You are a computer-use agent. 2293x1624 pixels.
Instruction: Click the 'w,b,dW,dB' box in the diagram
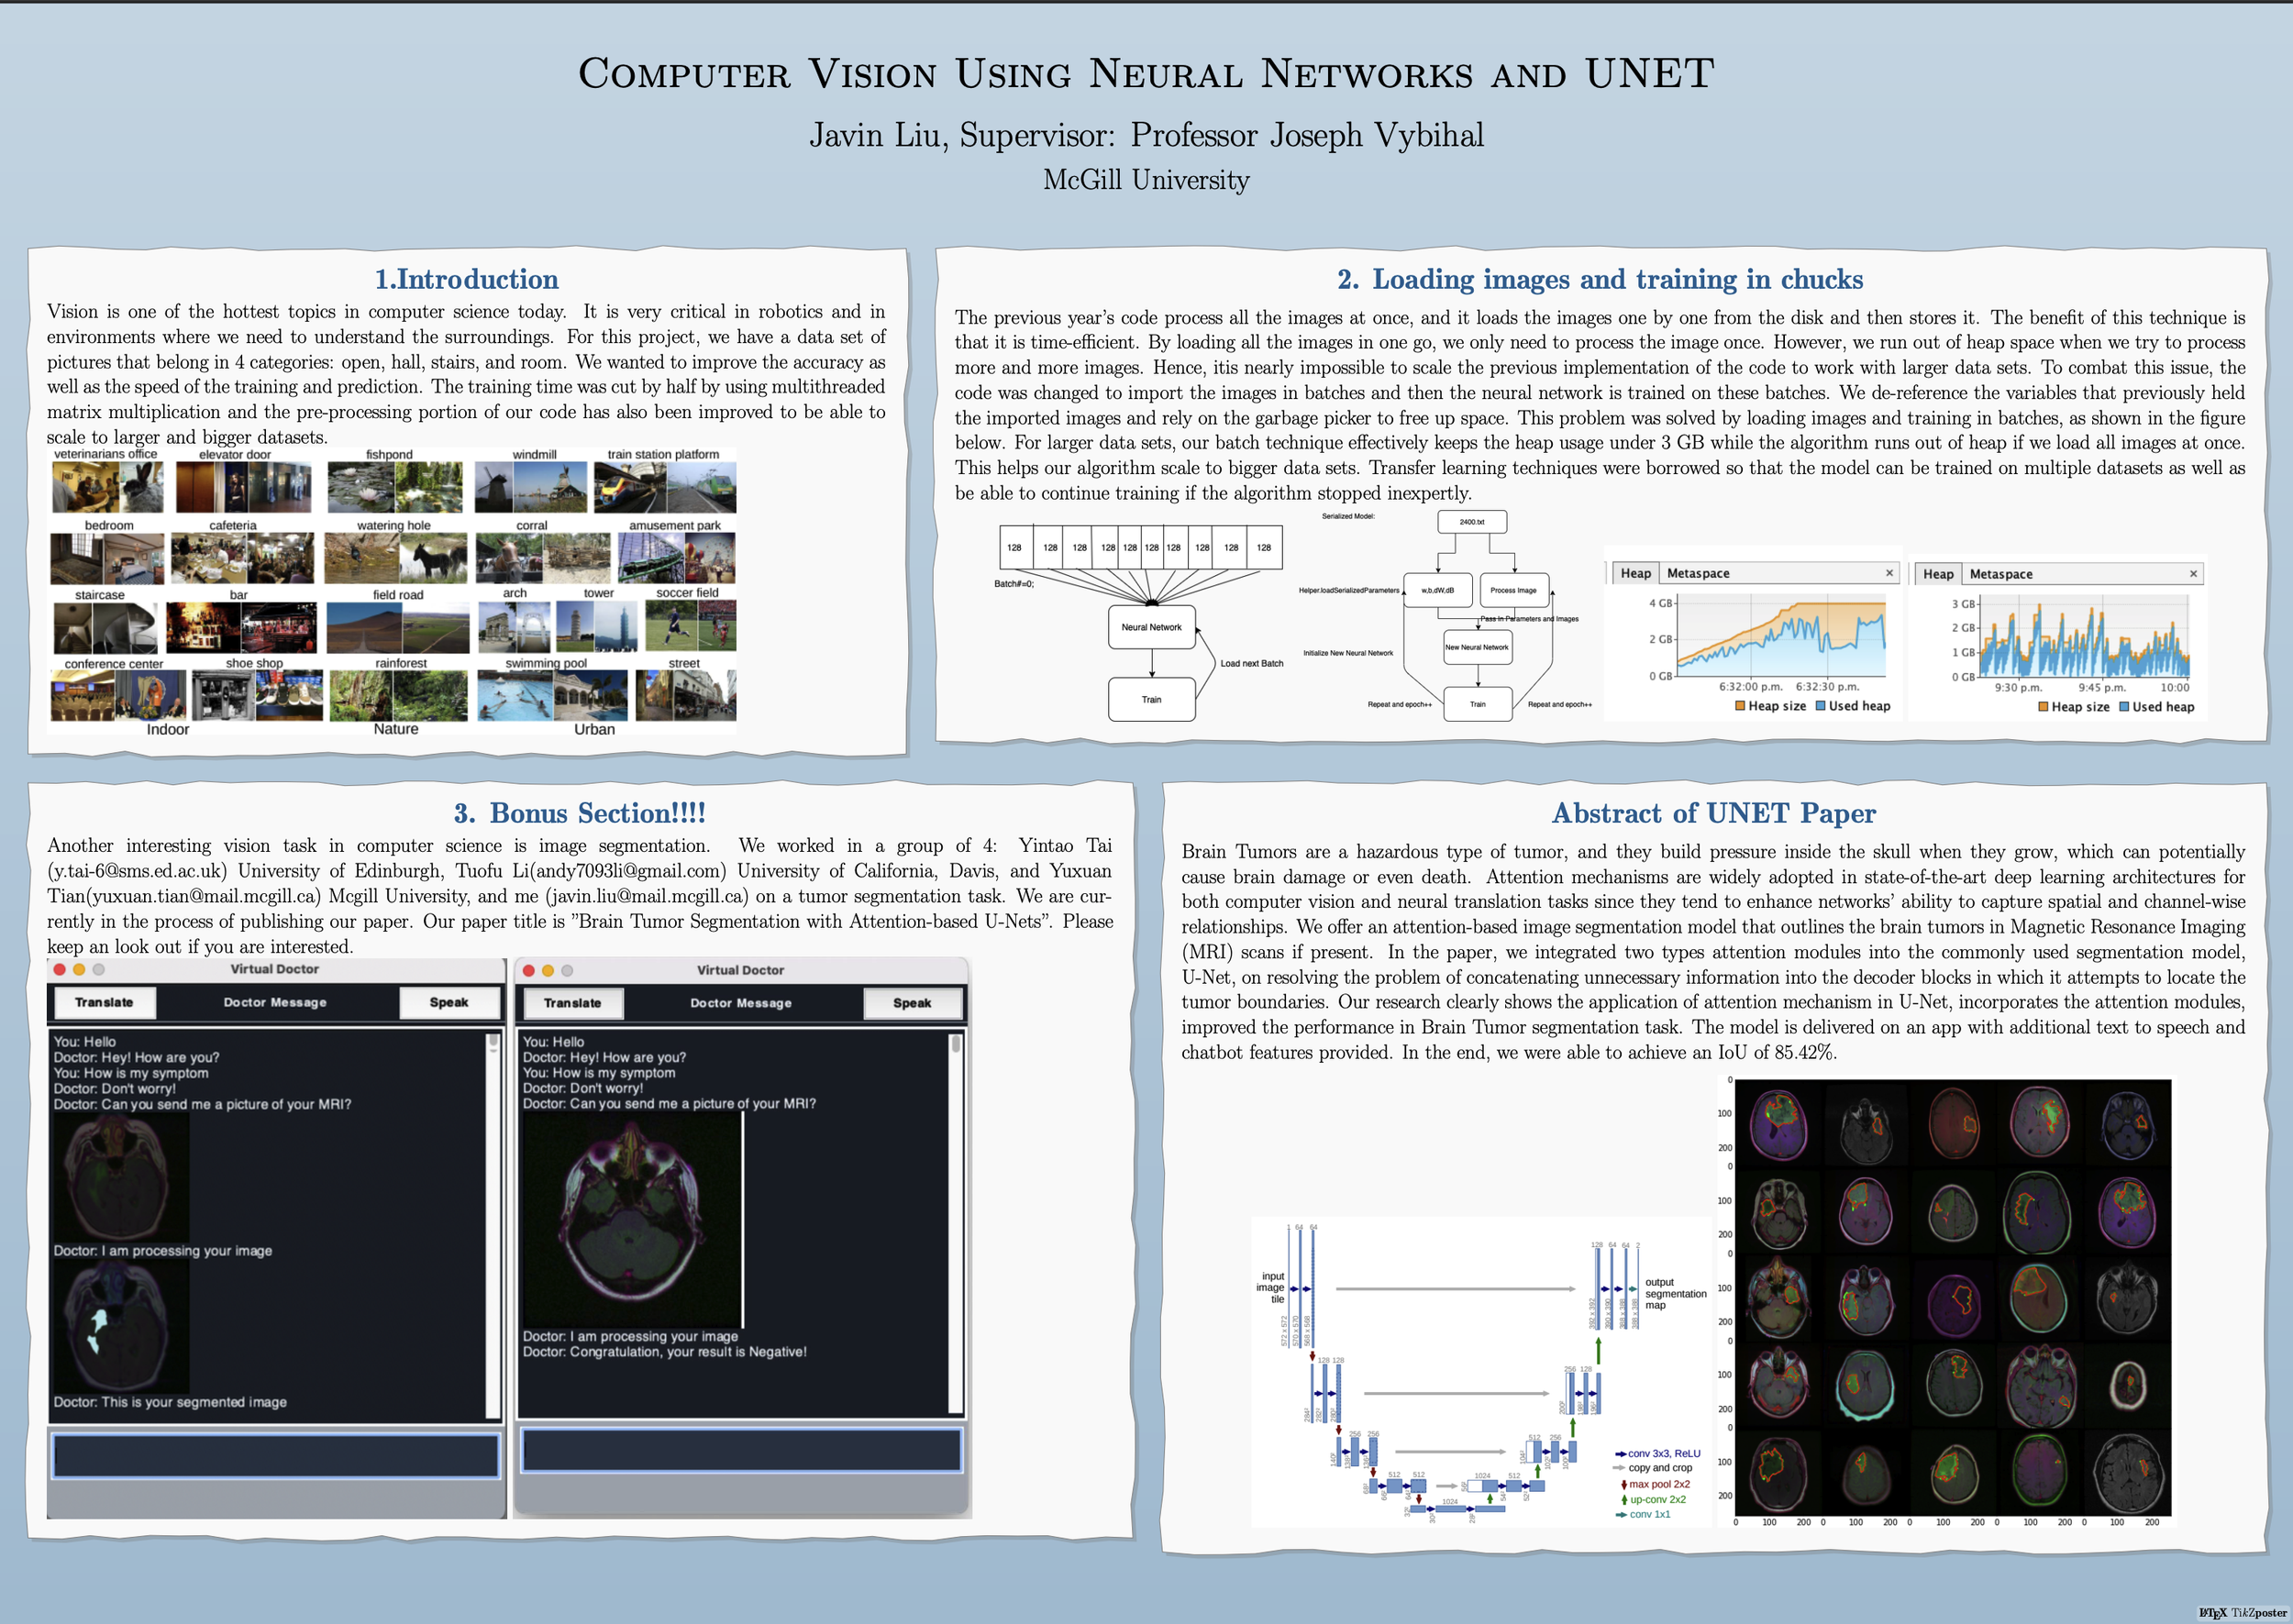tap(1438, 590)
